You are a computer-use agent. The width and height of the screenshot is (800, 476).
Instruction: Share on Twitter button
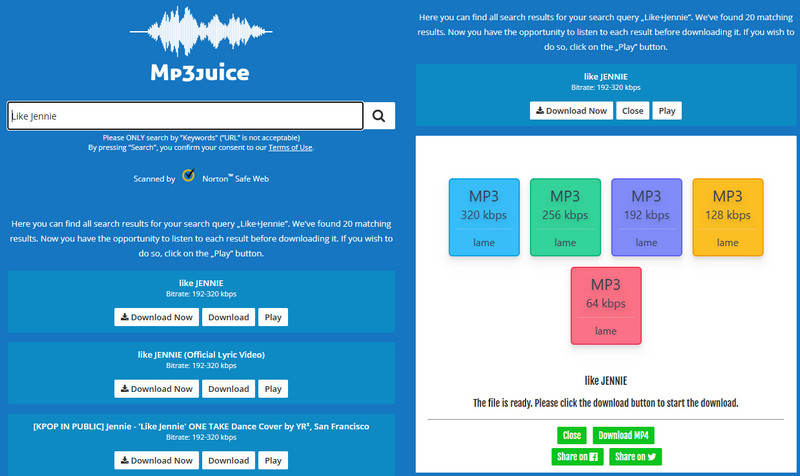pyautogui.click(x=636, y=457)
